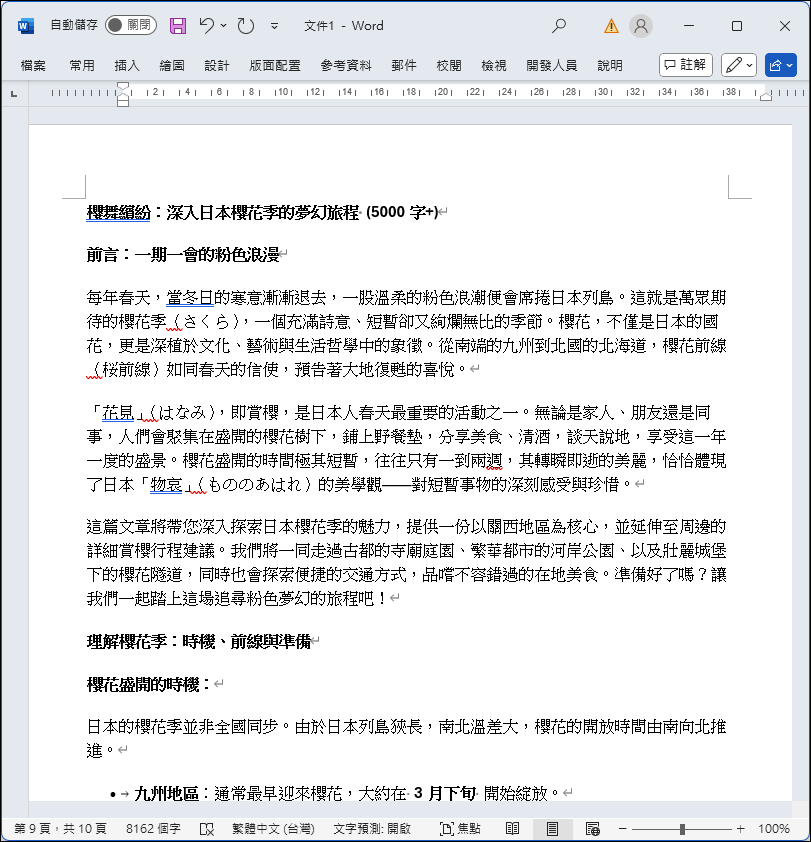The image size is (811, 842).
Task: Click the 100% zoom level button
Action: tap(773, 829)
